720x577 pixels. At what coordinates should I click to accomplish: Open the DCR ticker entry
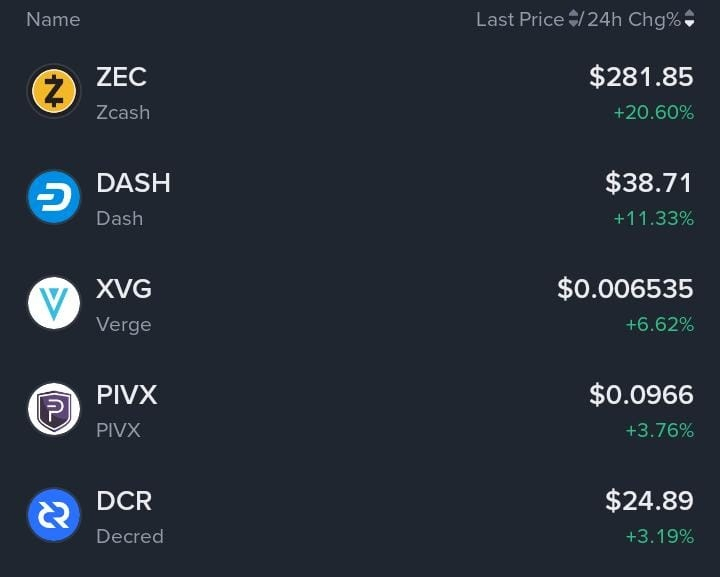pyautogui.click(x=124, y=501)
